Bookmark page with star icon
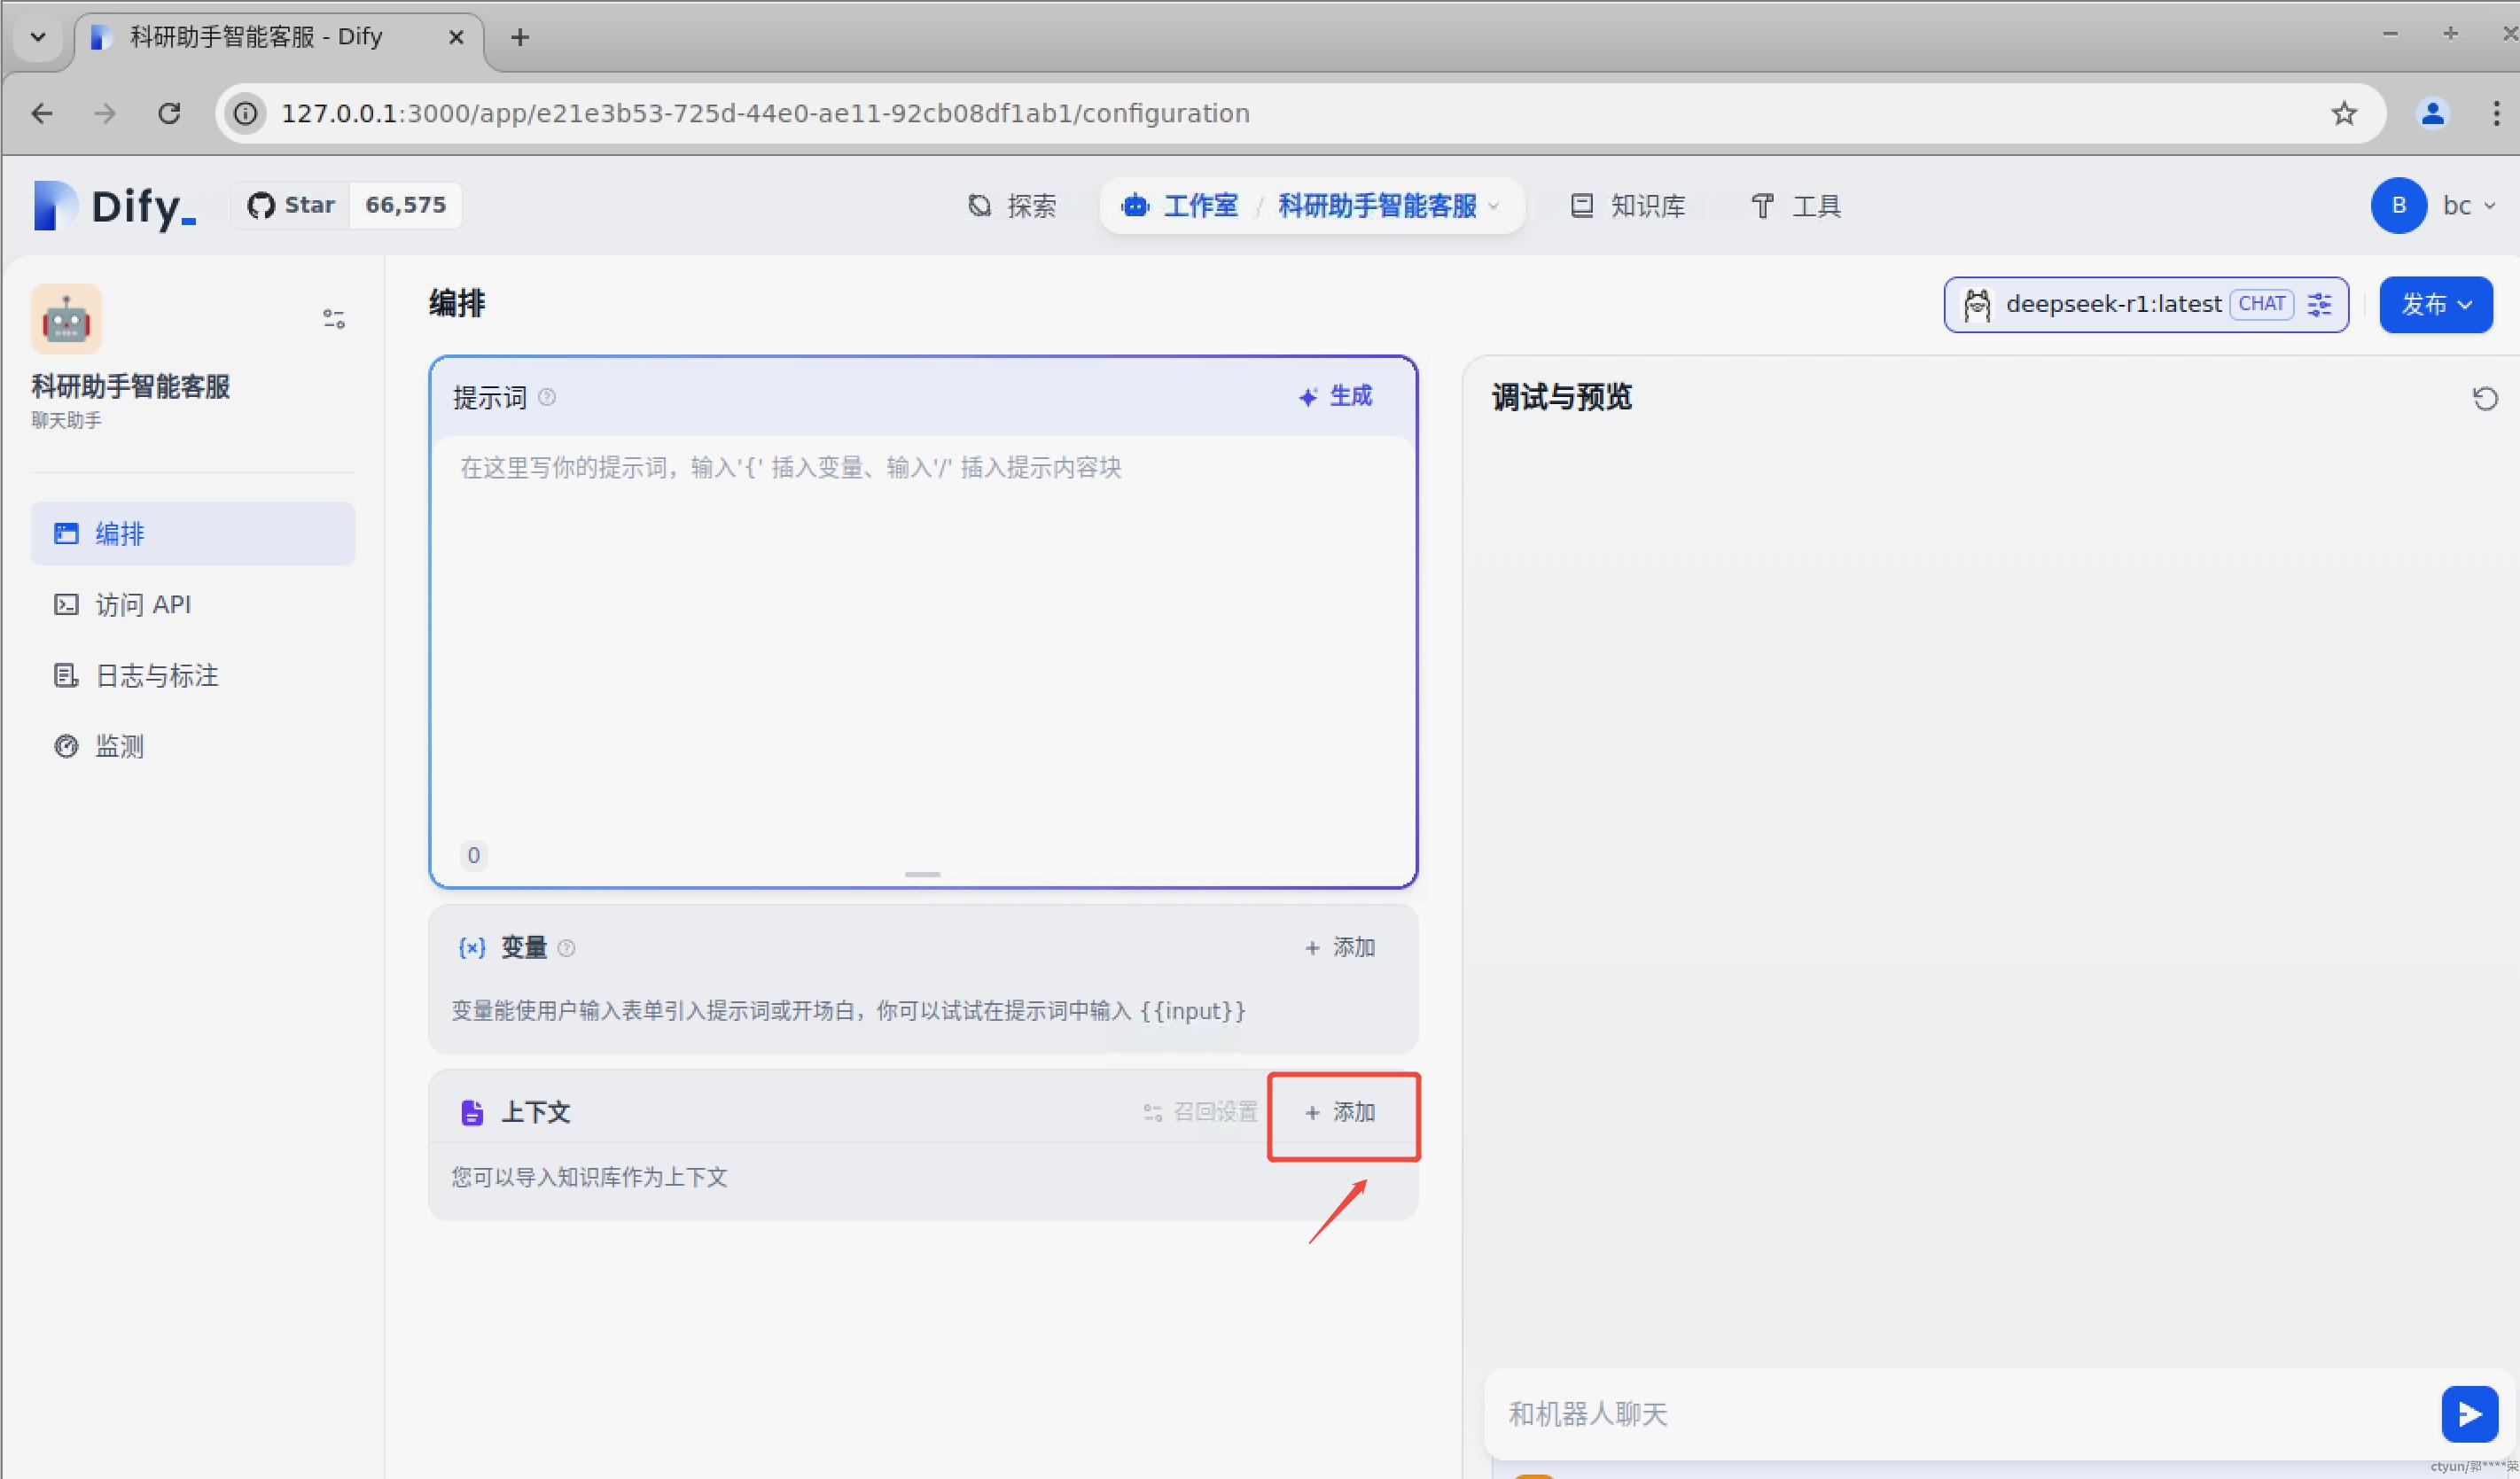Viewport: 2520px width, 1479px height. (x=2344, y=113)
